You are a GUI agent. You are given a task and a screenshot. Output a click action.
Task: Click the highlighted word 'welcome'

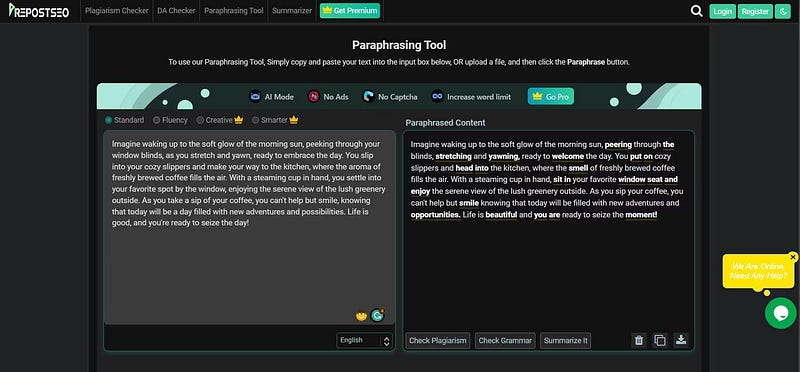click(x=568, y=156)
